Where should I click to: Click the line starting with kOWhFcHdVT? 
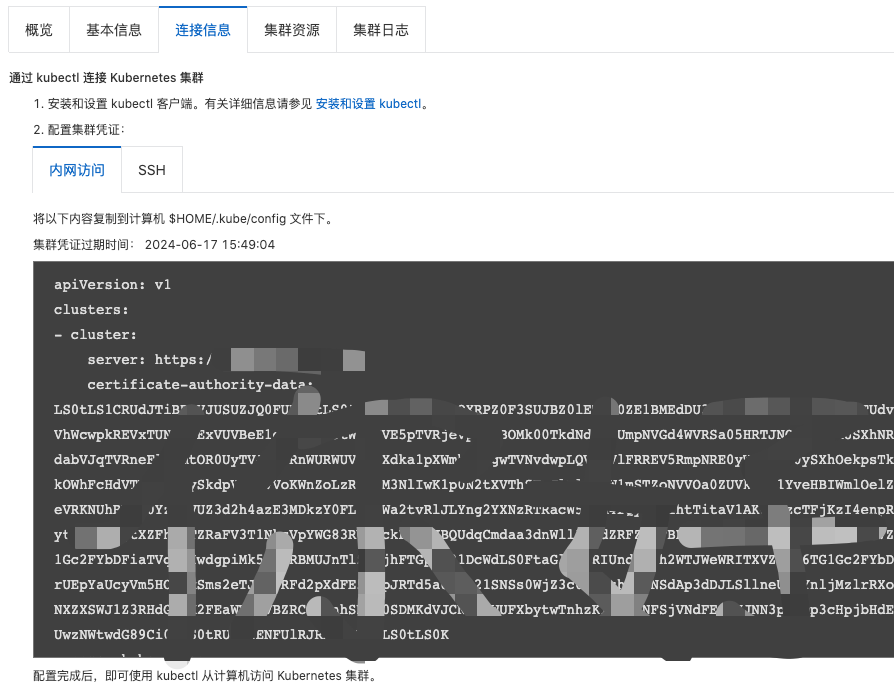[474, 485]
